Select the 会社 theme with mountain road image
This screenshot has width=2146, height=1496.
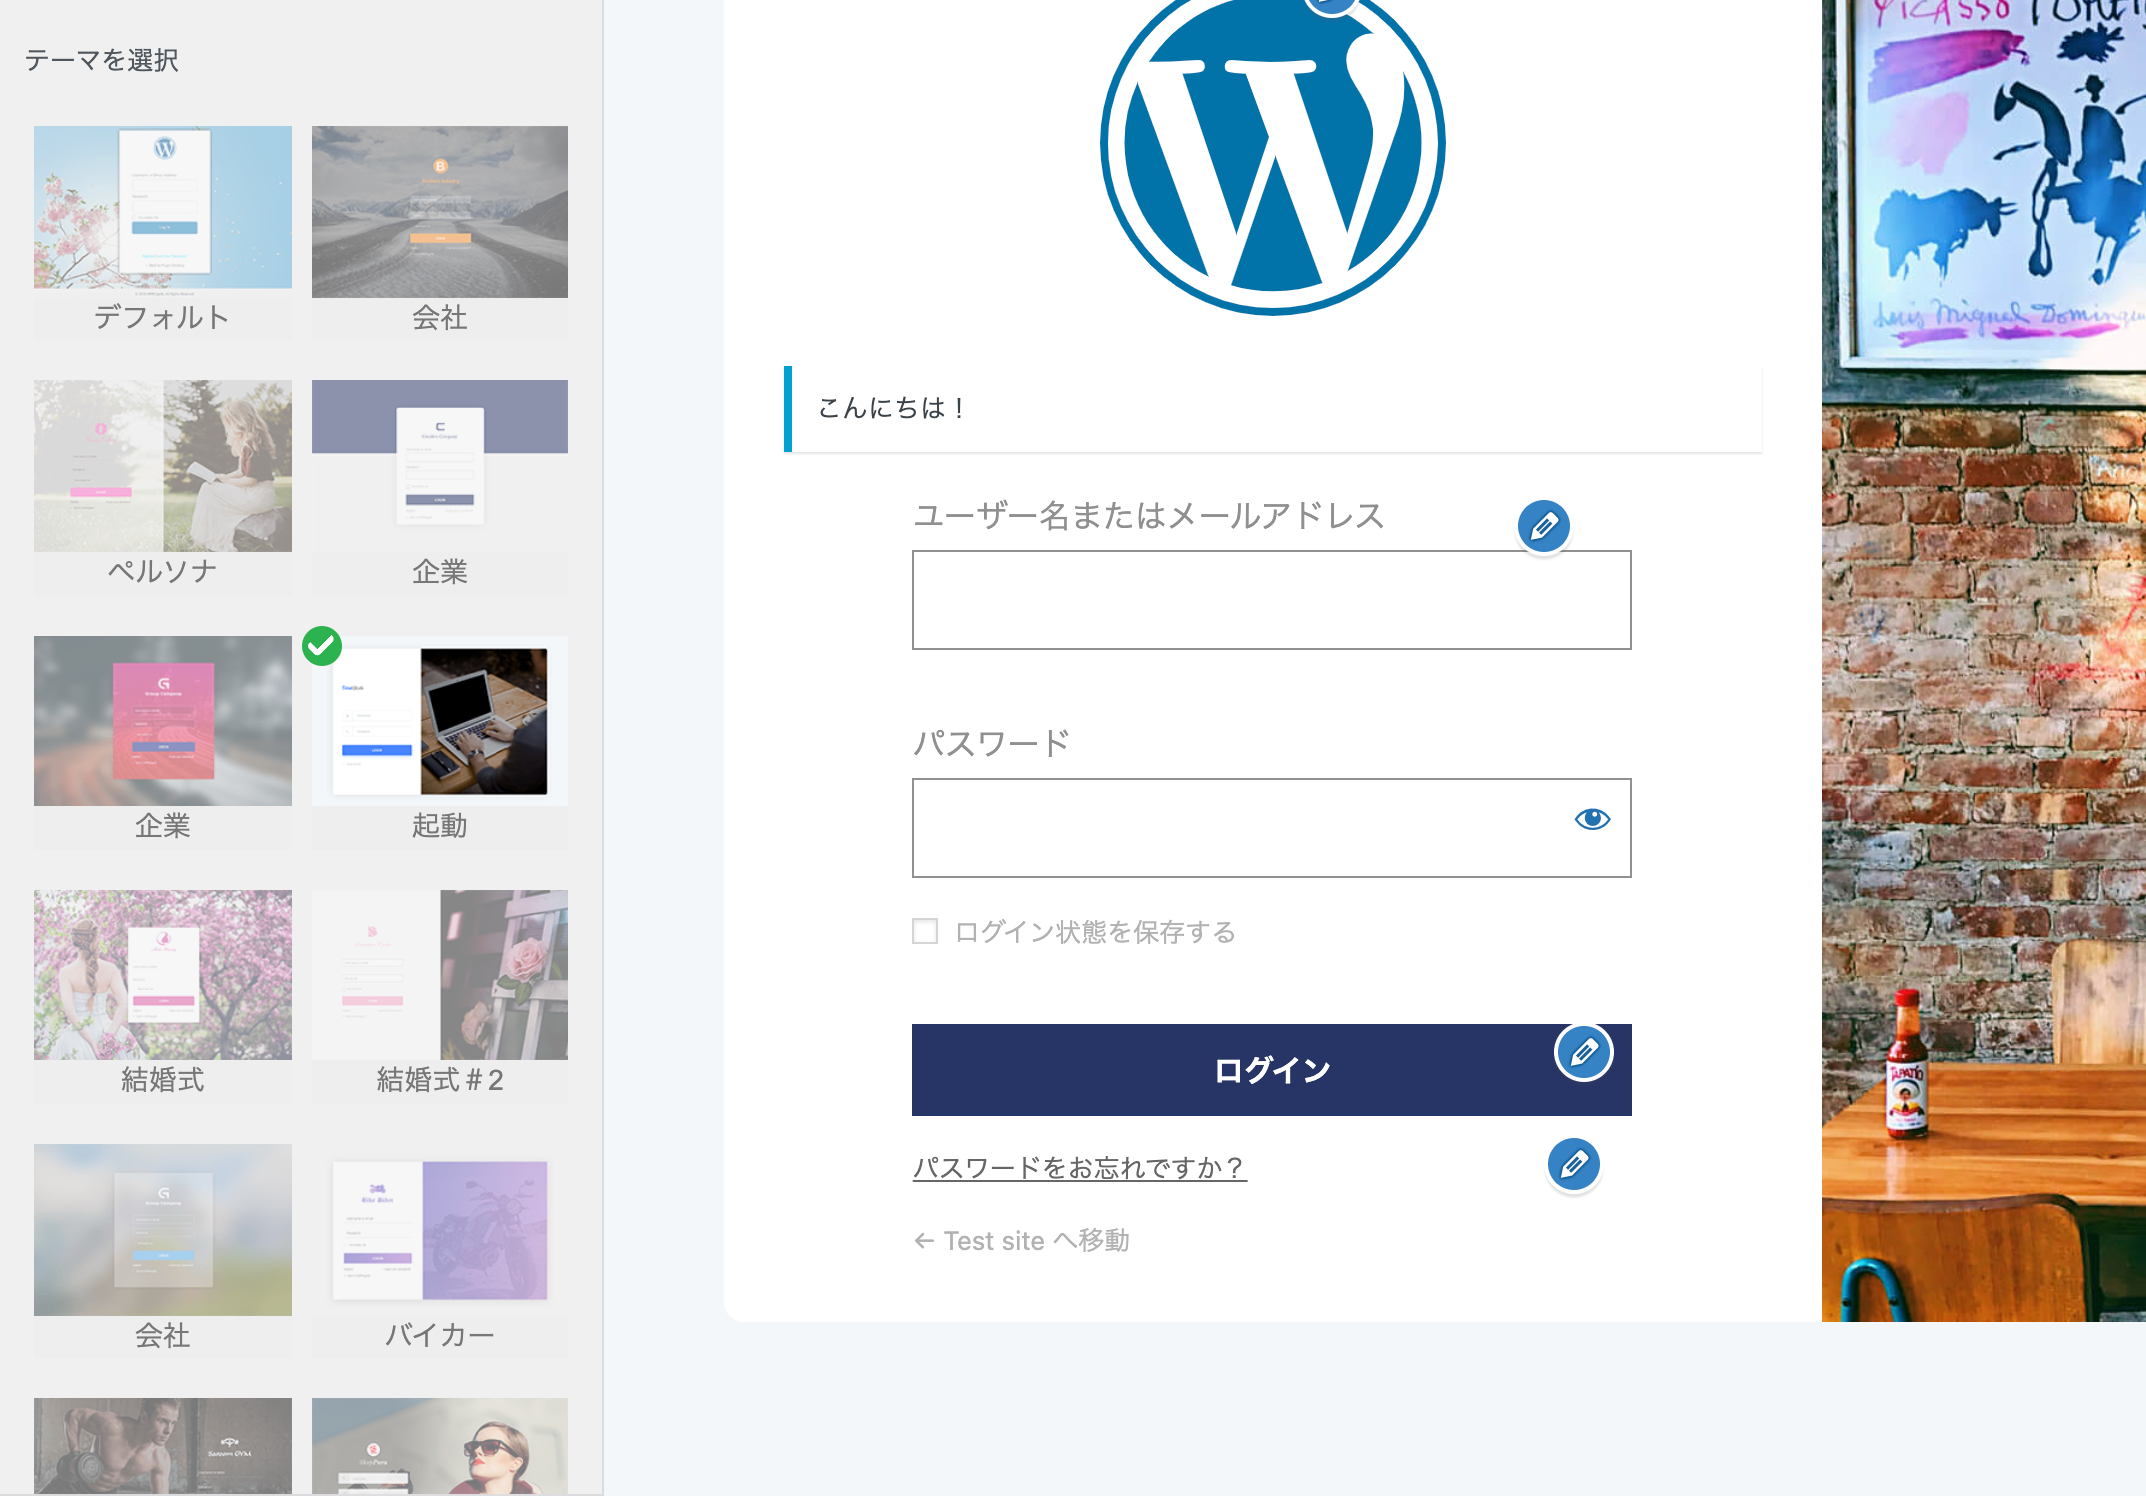[440, 212]
